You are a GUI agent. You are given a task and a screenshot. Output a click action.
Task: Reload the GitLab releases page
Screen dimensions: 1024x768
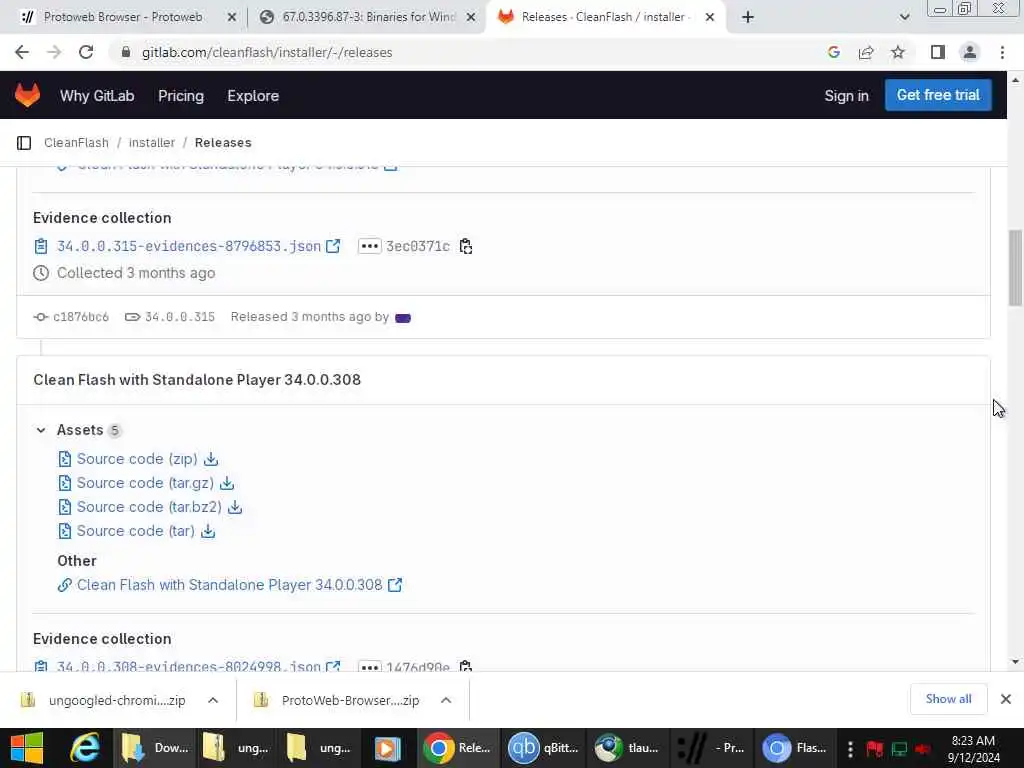point(86,52)
